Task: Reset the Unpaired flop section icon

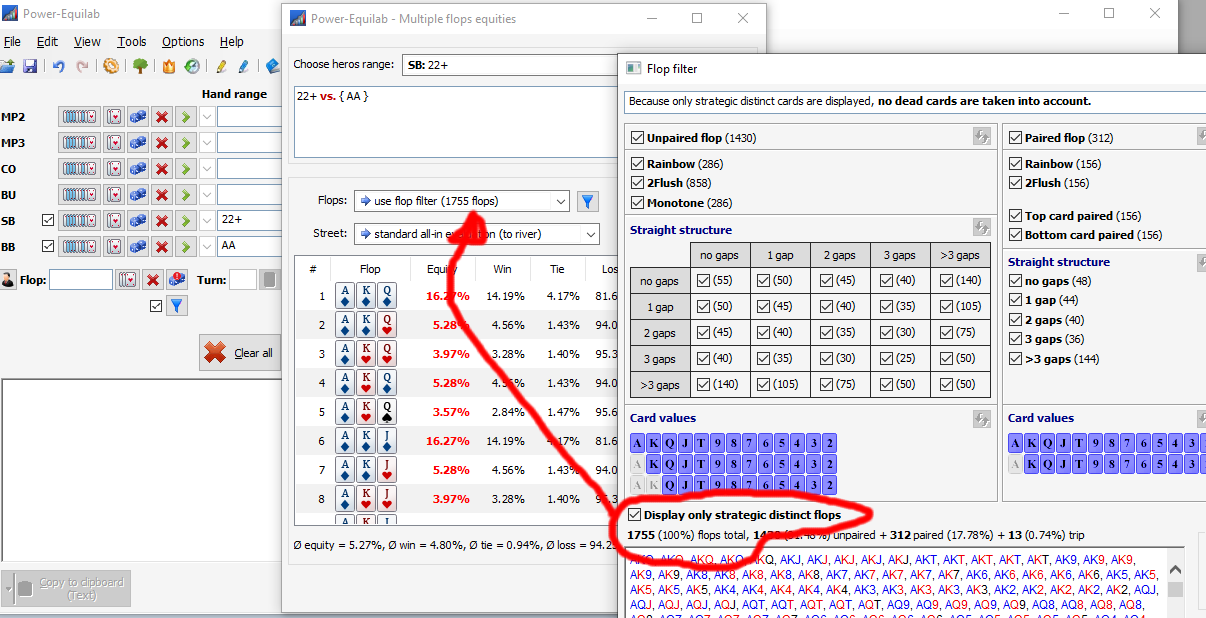Action: [982, 138]
